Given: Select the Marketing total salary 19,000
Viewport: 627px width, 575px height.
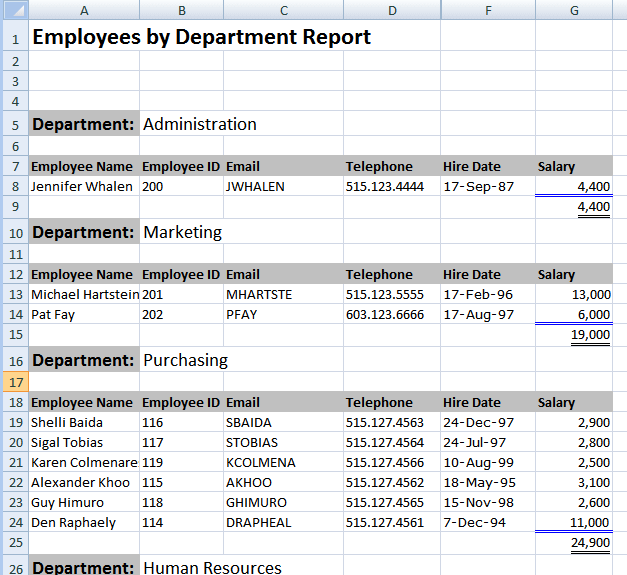Looking at the screenshot, I should point(590,335).
